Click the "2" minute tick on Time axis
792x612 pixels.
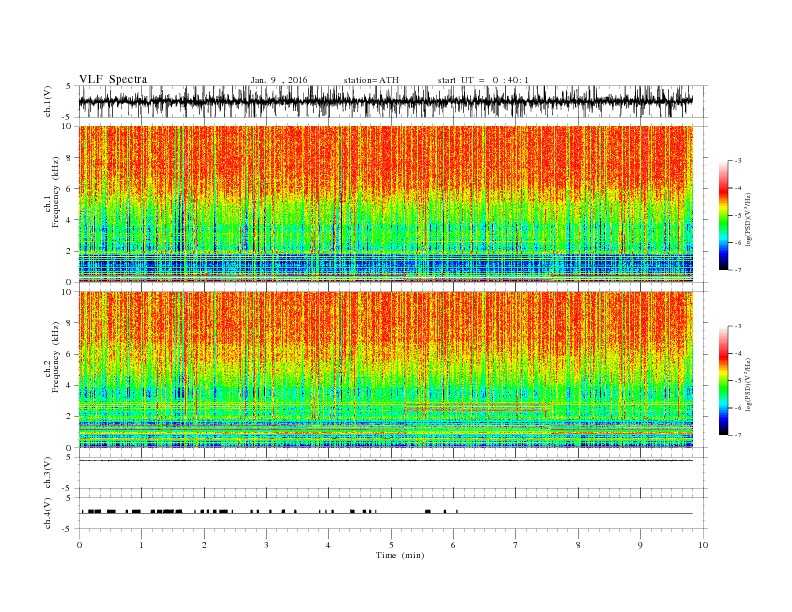(x=204, y=545)
